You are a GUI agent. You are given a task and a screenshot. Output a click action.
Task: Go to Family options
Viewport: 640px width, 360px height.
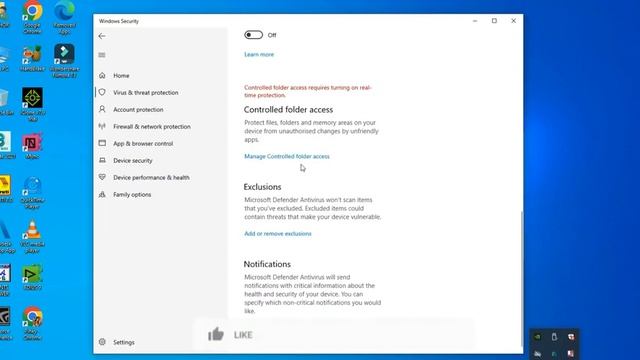tap(132, 195)
